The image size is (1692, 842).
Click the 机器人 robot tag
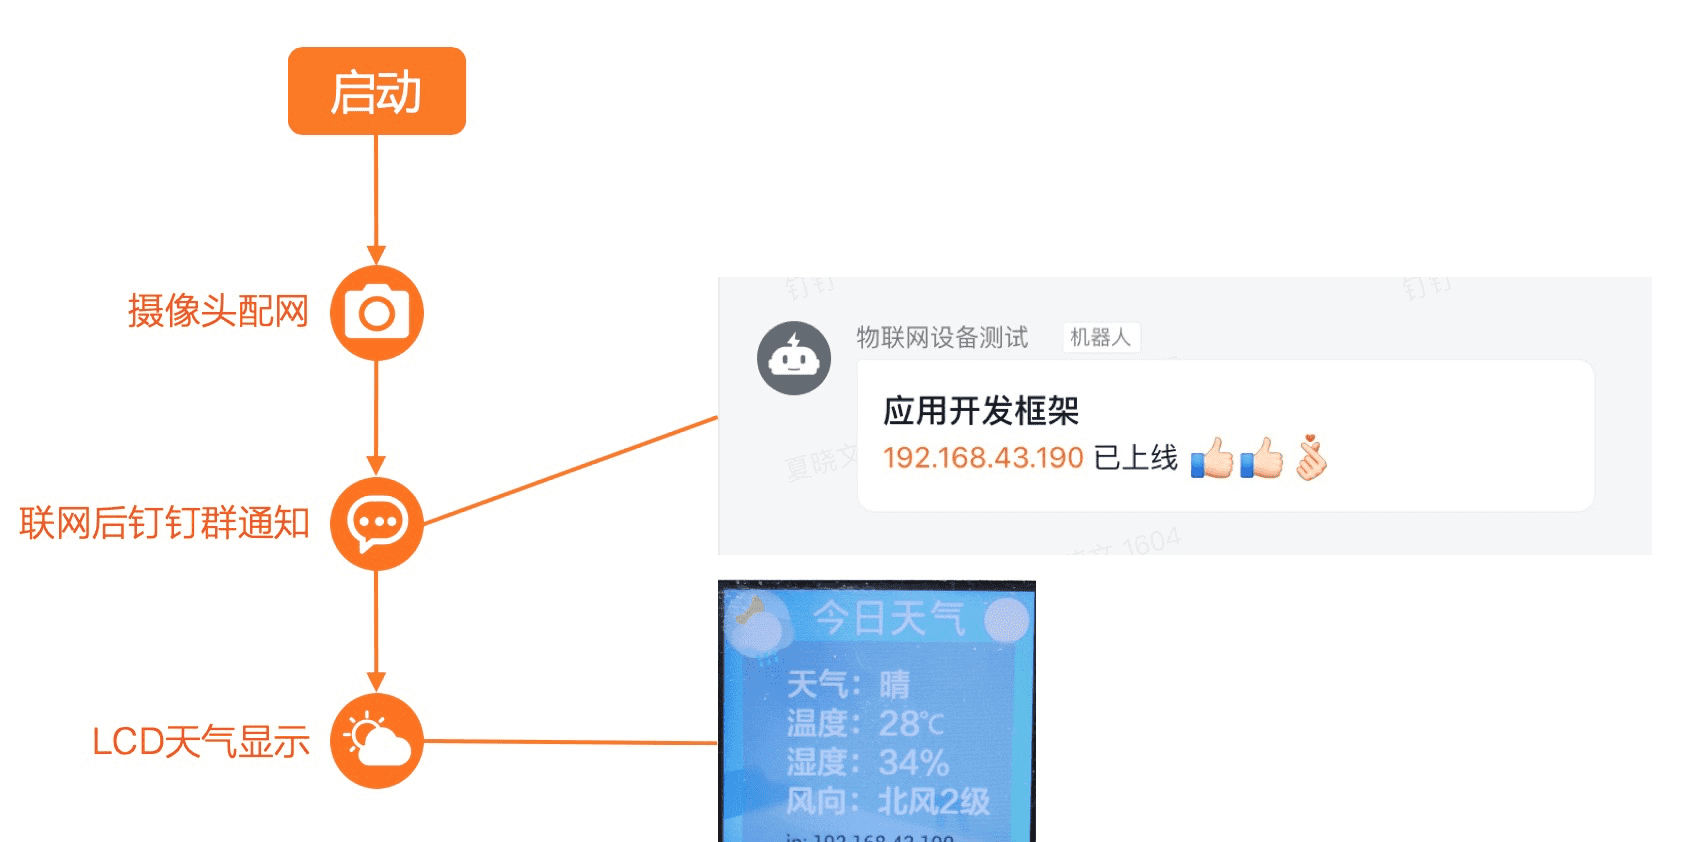1101,338
